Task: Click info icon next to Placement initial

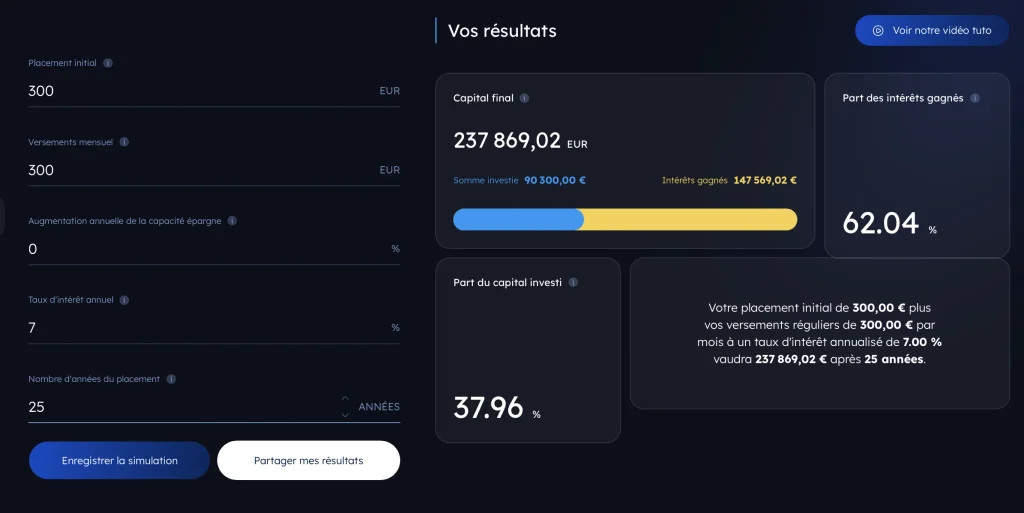Action: pyautogui.click(x=108, y=63)
